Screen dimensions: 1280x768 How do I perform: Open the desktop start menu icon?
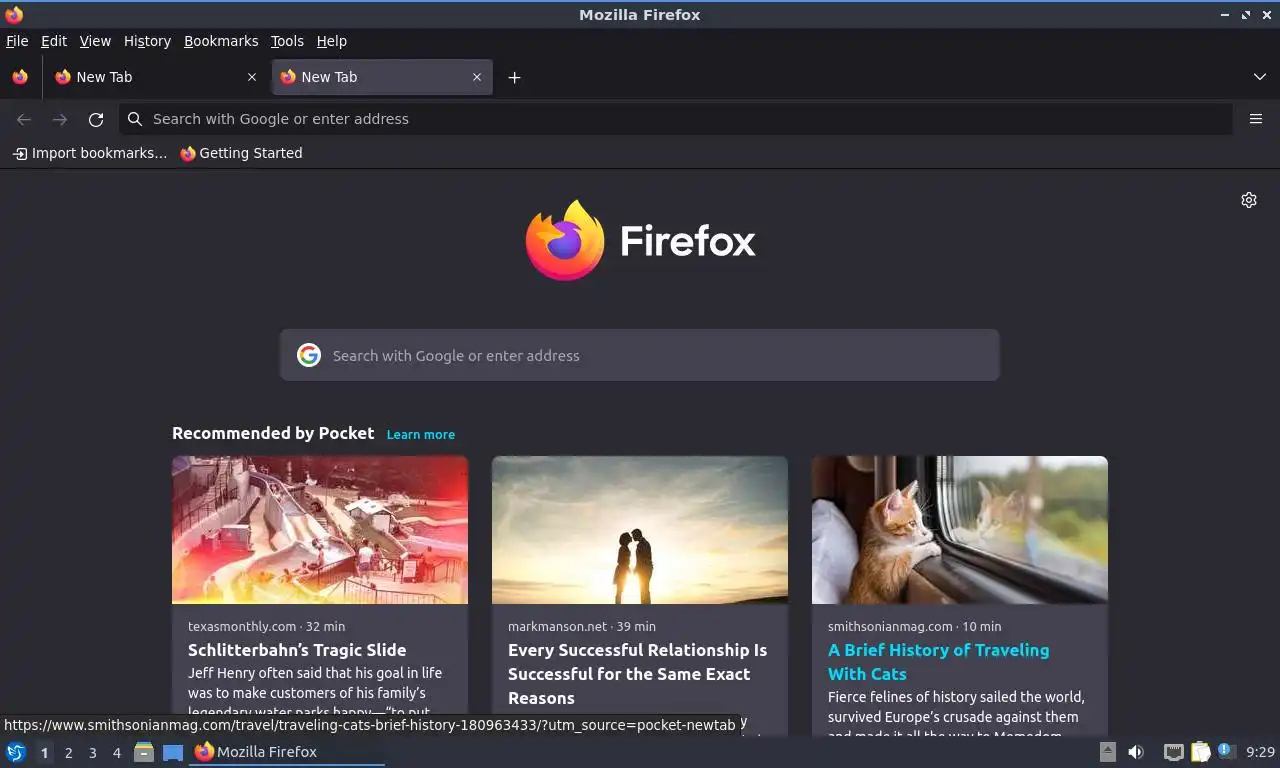point(16,752)
